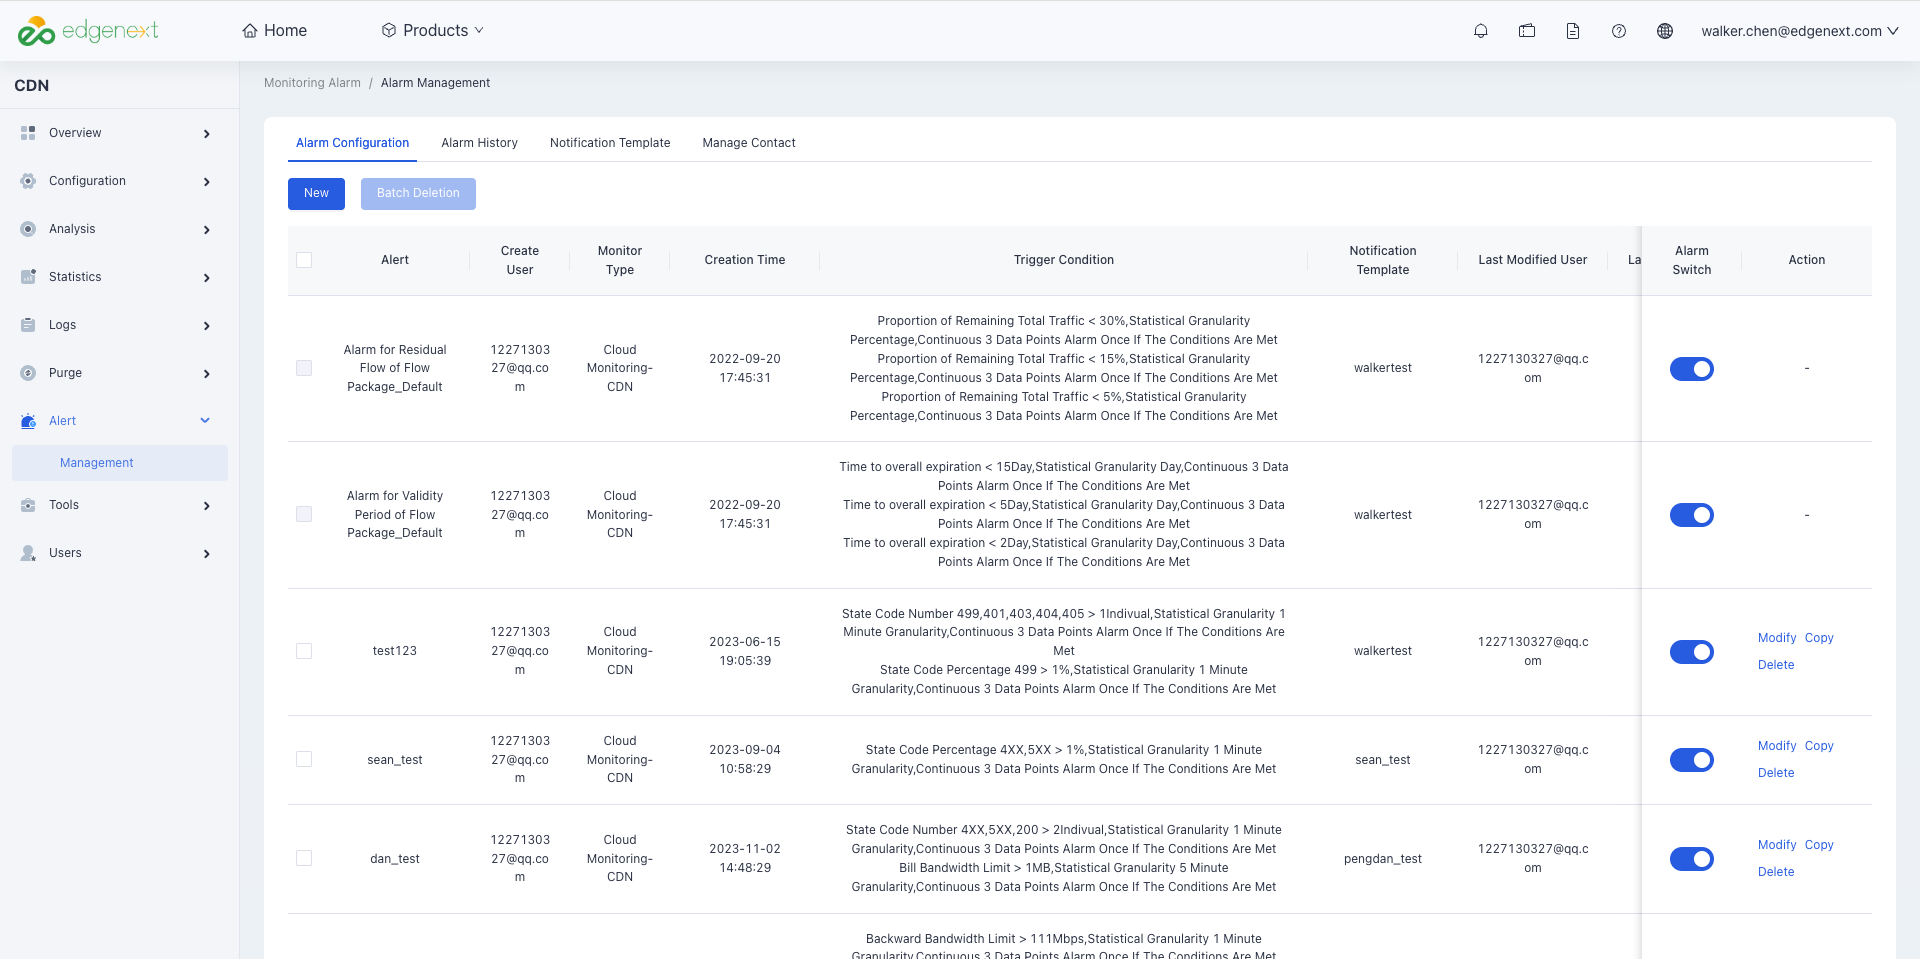Click the notification bell icon
Viewport: 1920px width, 959px height.
(1481, 31)
